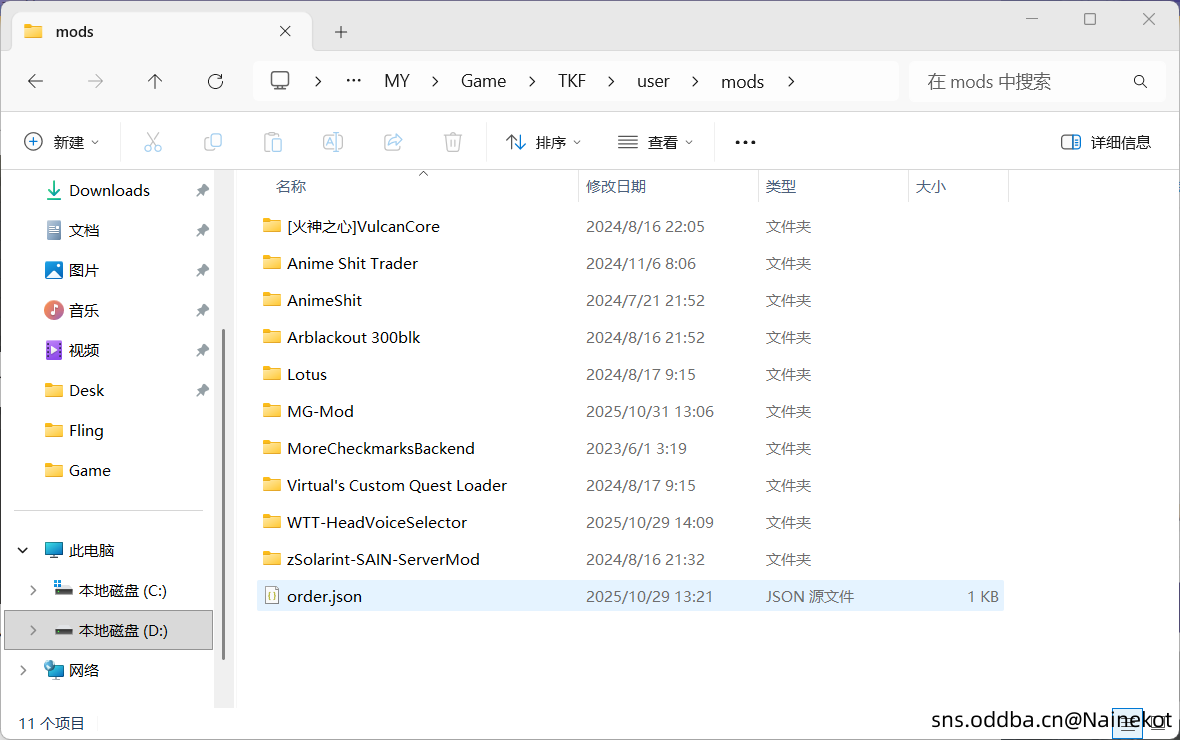The height and width of the screenshot is (740, 1180).
Task: Open the New item menu
Action: pos(62,142)
